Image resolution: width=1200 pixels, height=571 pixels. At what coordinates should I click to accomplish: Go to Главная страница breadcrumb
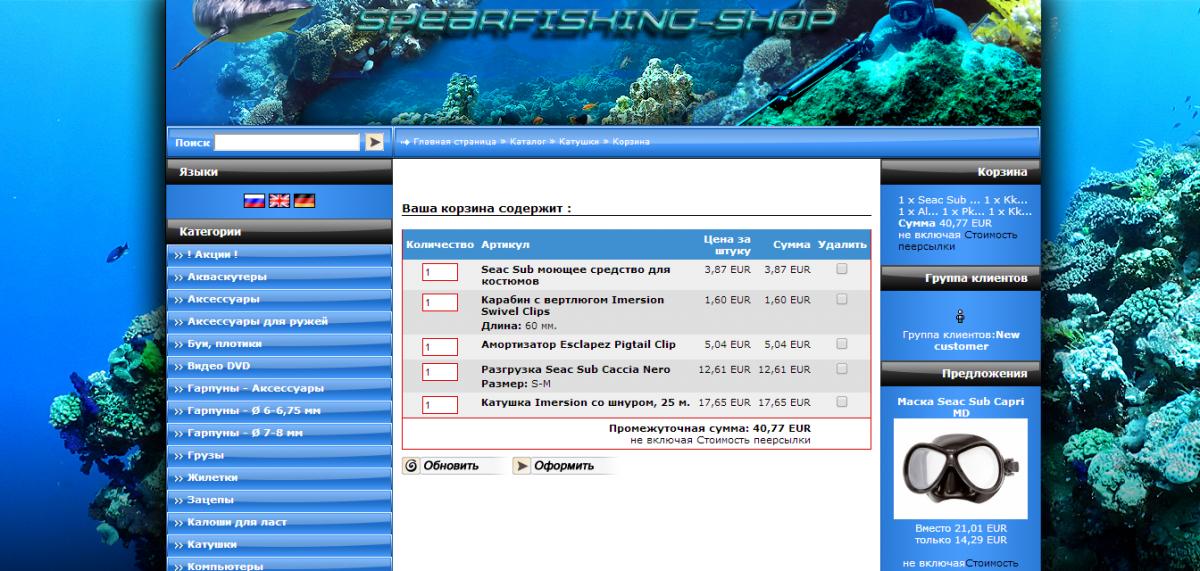coord(454,142)
